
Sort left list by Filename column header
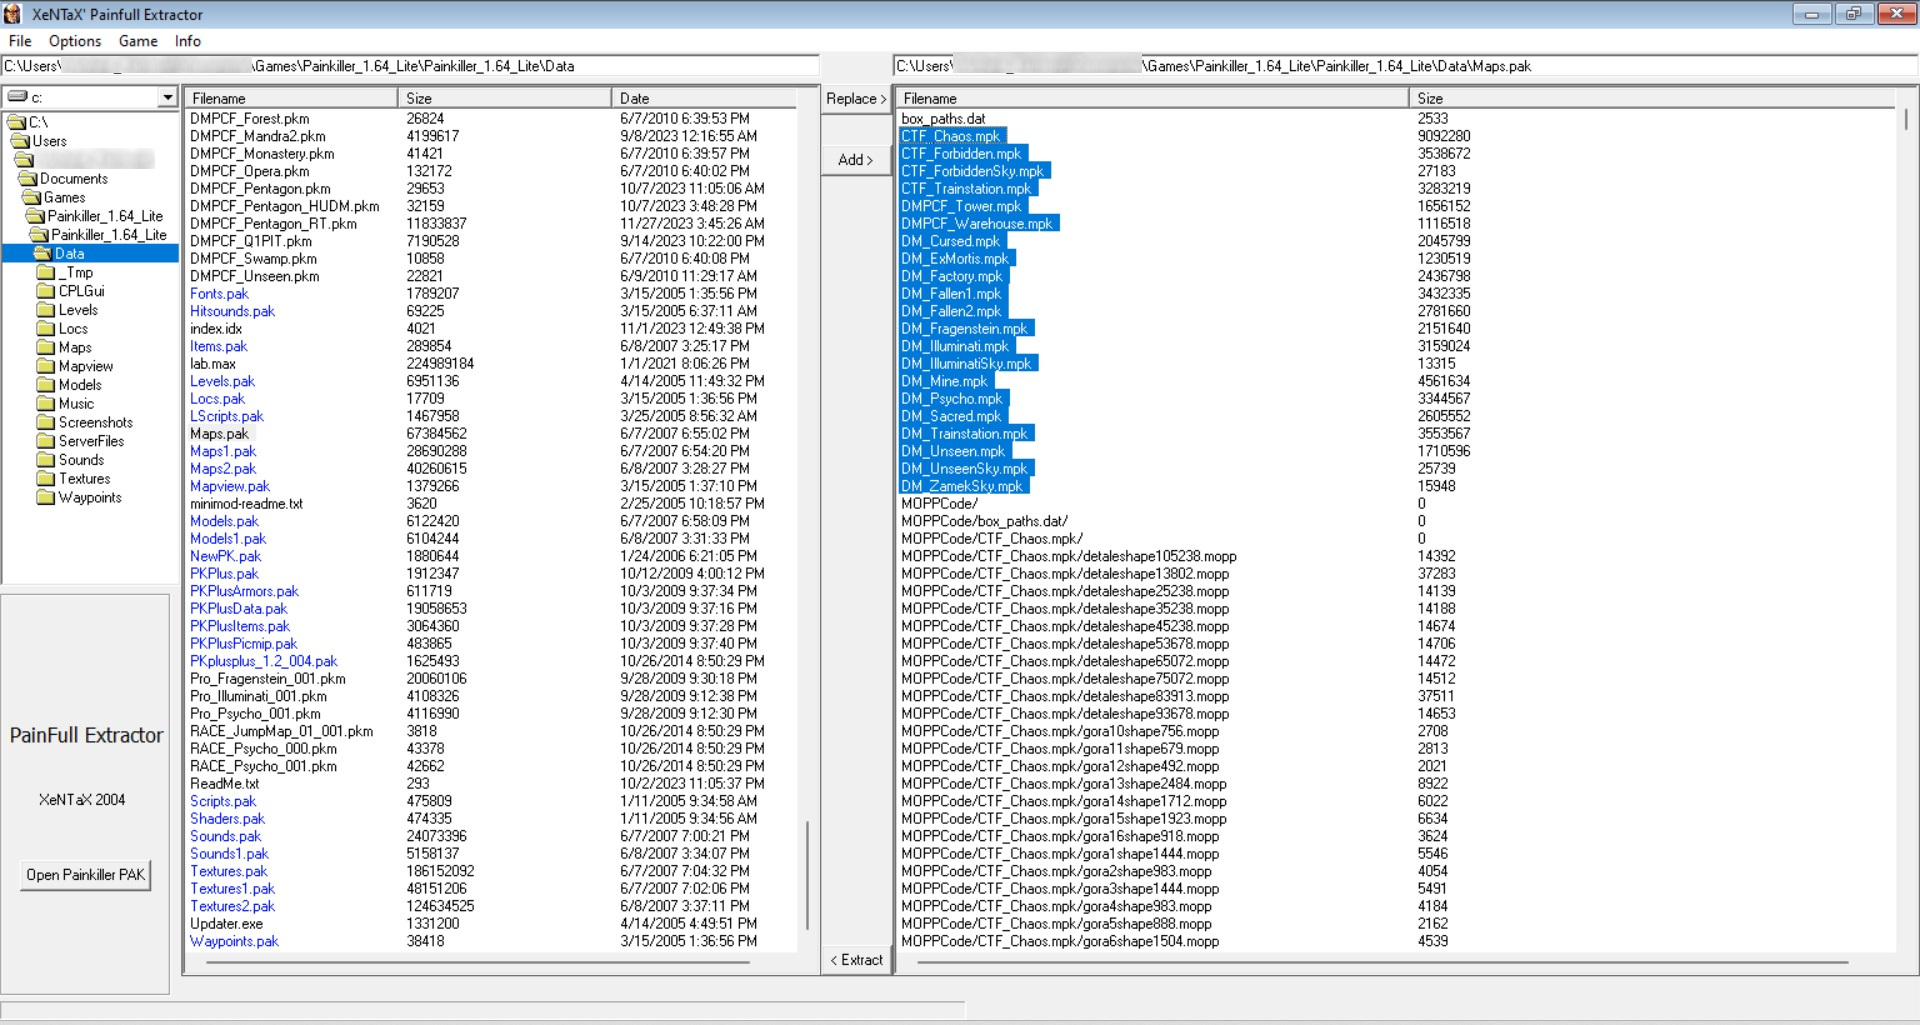pyautogui.click(x=291, y=98)
